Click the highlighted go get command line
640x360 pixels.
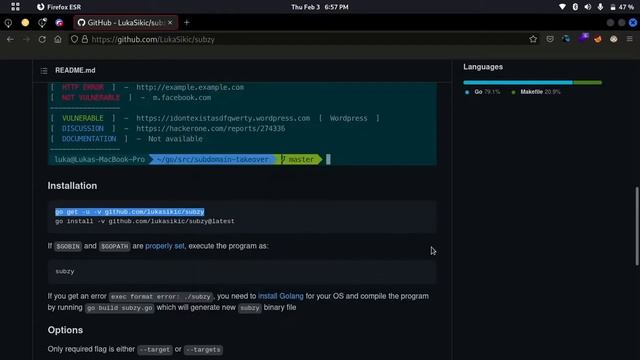point(130,212)
